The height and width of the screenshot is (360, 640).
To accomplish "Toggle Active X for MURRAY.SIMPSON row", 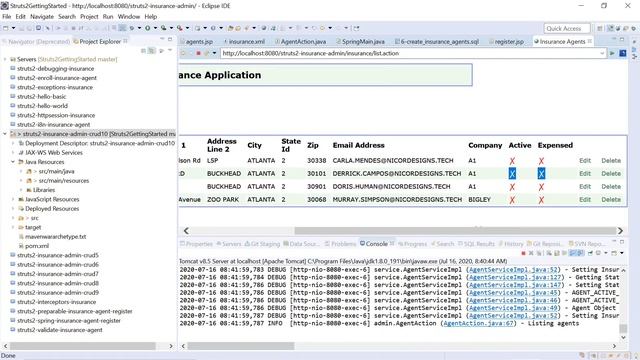I will coord(512,200).
